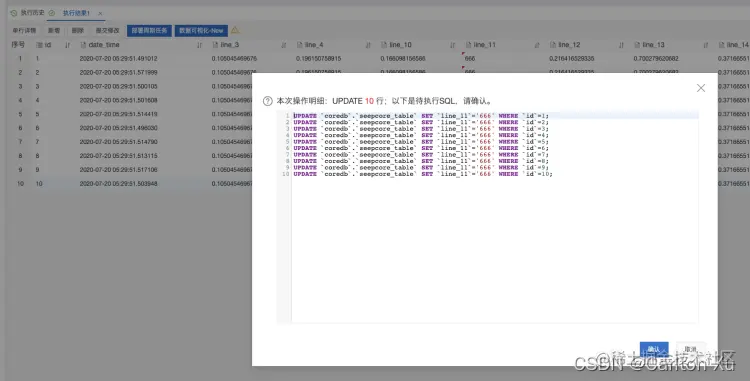The width and height of the screenshot is (750, 381).
Task: Sort by line_10 column sort icon
Action: coord(452,45)
